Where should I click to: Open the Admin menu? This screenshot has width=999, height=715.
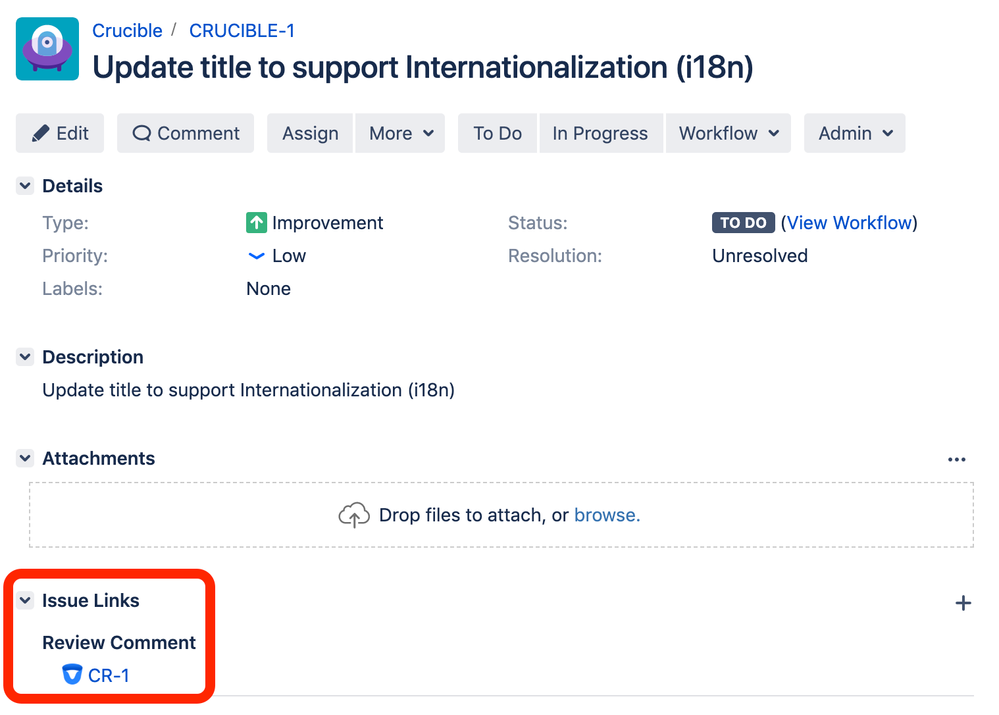[854, 132]
